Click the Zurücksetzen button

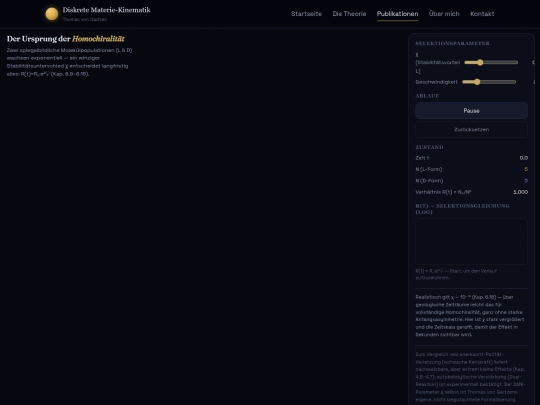[471, 129]
